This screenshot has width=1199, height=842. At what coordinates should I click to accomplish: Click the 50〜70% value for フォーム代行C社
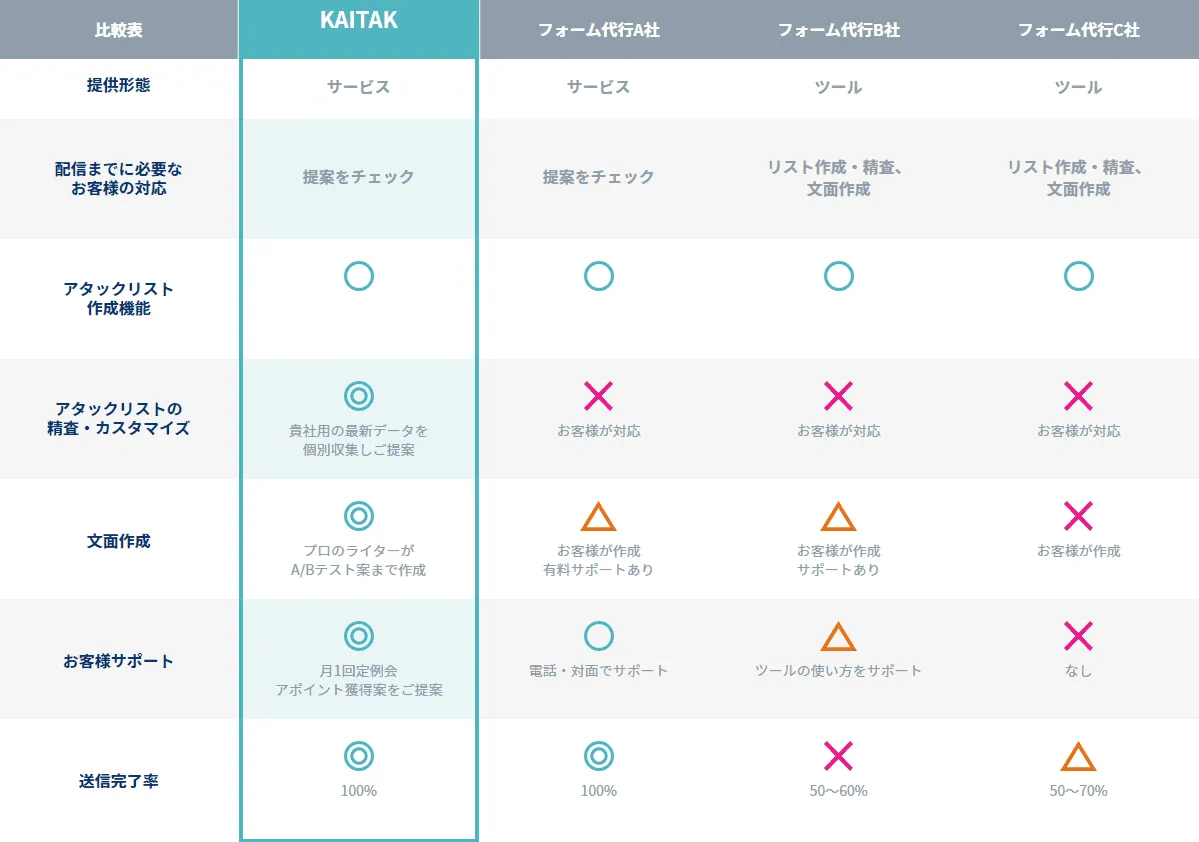1078,791
